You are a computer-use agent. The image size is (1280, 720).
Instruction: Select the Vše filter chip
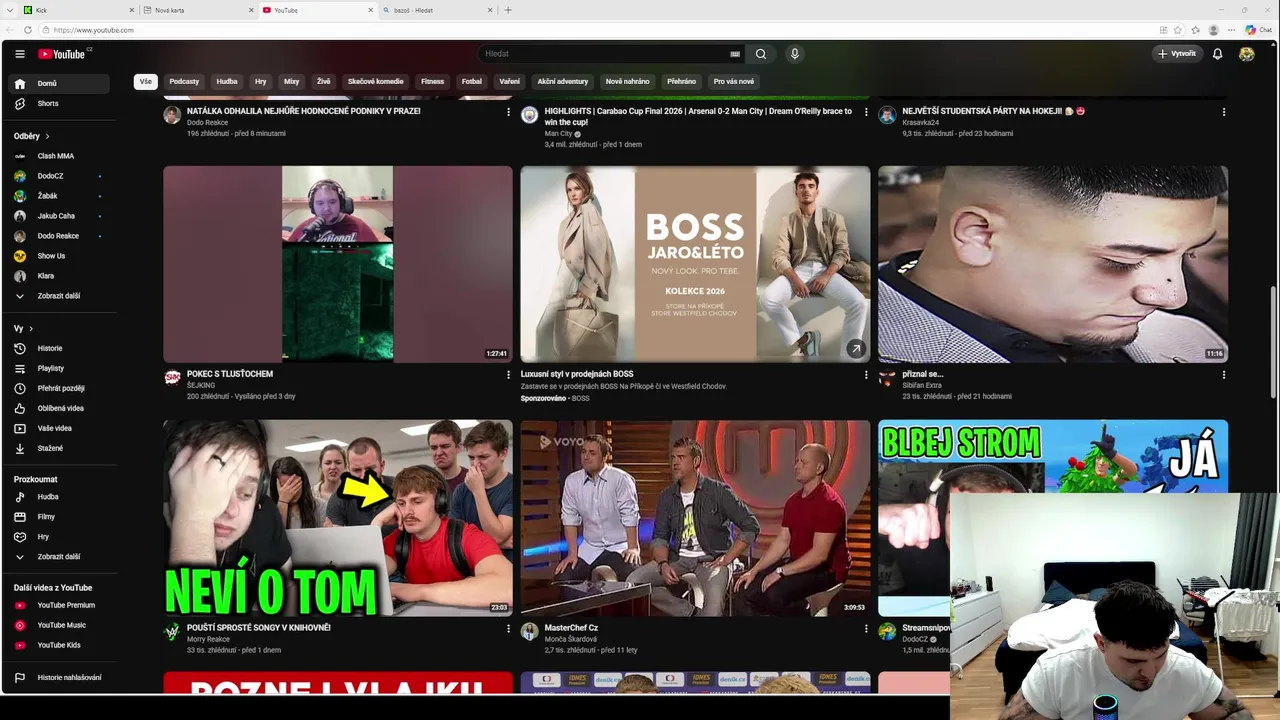coord(146,82)
